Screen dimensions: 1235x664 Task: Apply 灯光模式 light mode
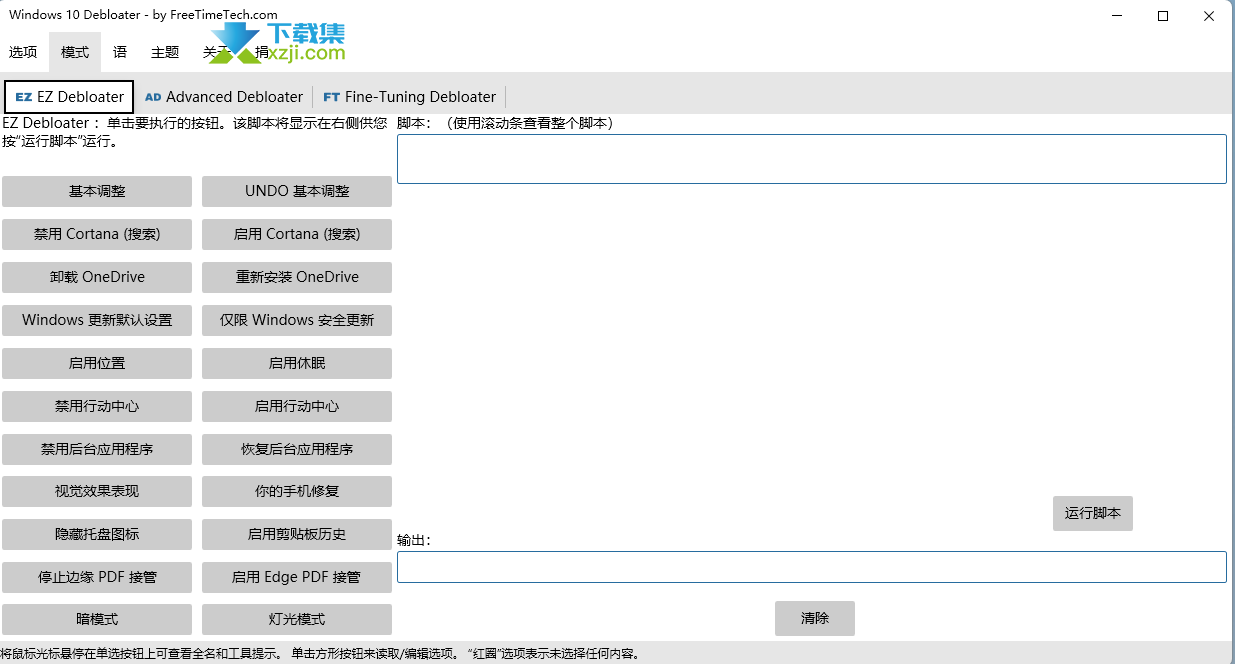tap(297, 619)
